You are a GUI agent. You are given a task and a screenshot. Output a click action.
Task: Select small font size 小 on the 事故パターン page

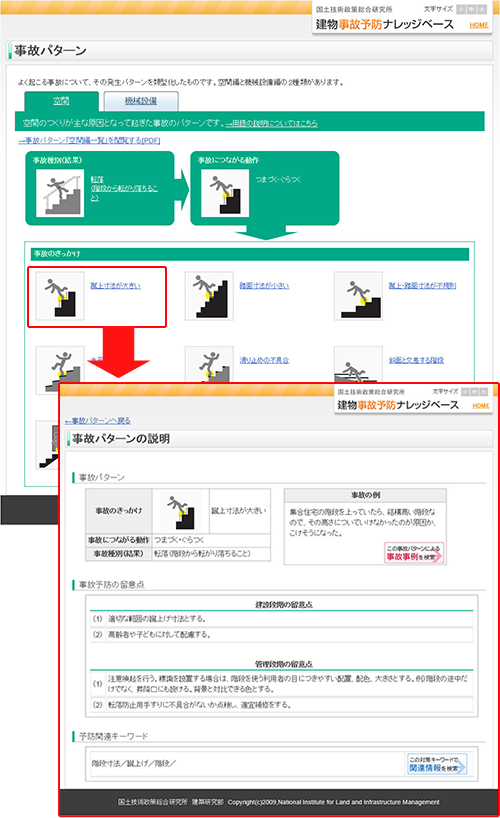pyautogui.click(x=461, y=9)
